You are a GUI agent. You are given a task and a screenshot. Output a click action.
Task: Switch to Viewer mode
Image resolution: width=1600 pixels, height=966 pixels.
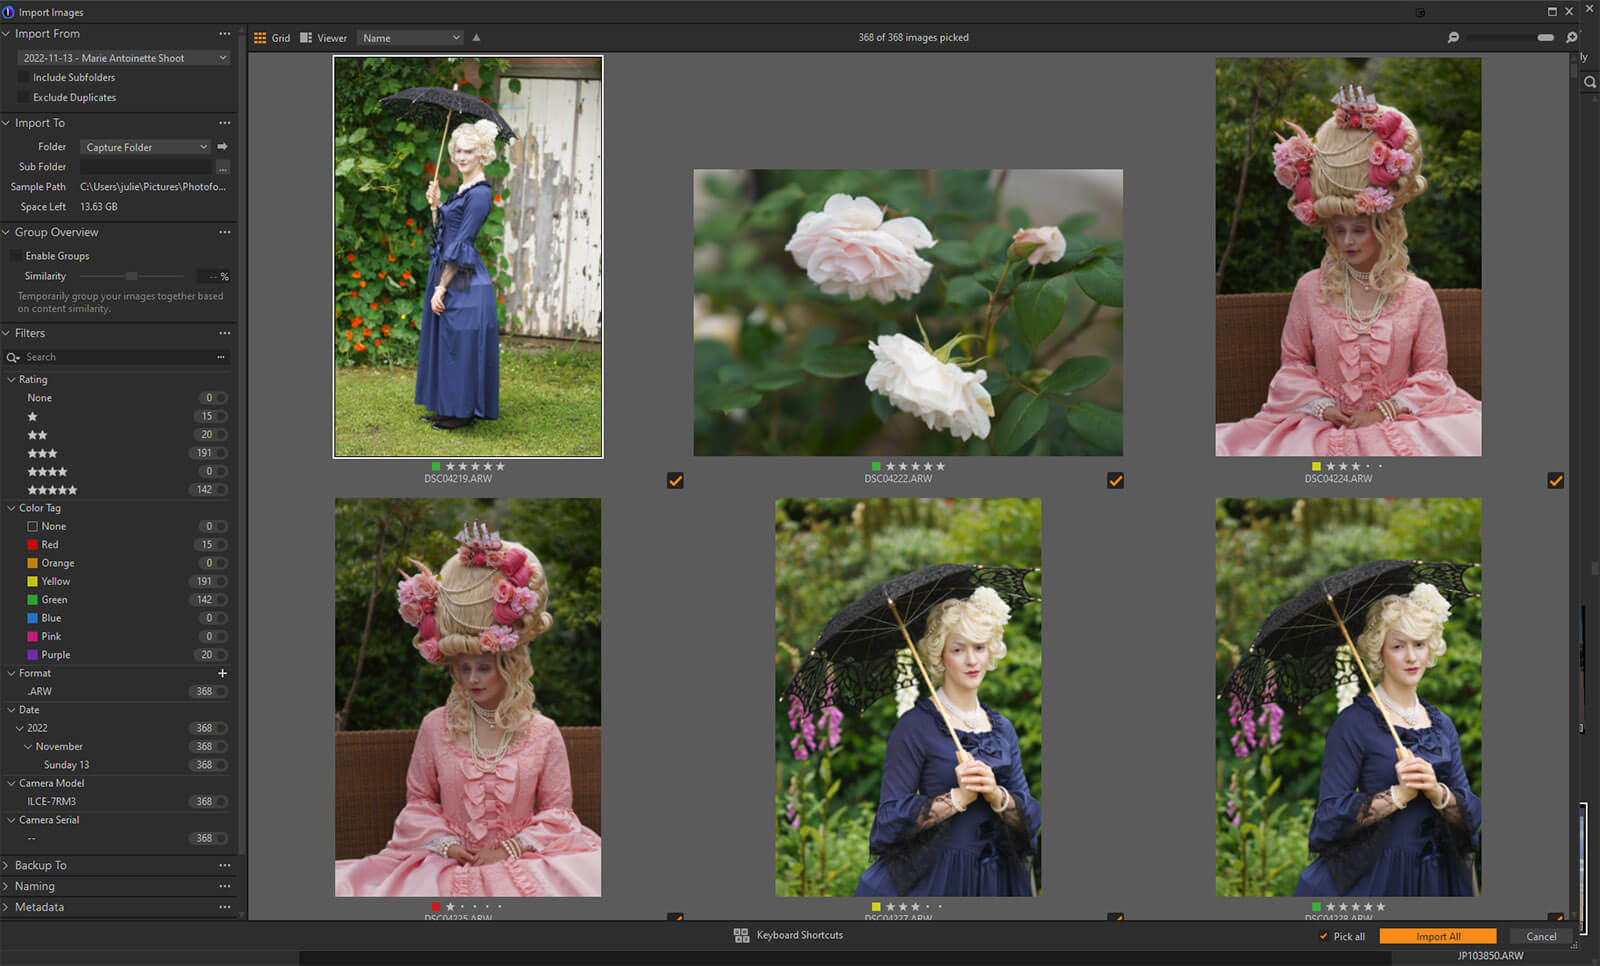point(323,38)
